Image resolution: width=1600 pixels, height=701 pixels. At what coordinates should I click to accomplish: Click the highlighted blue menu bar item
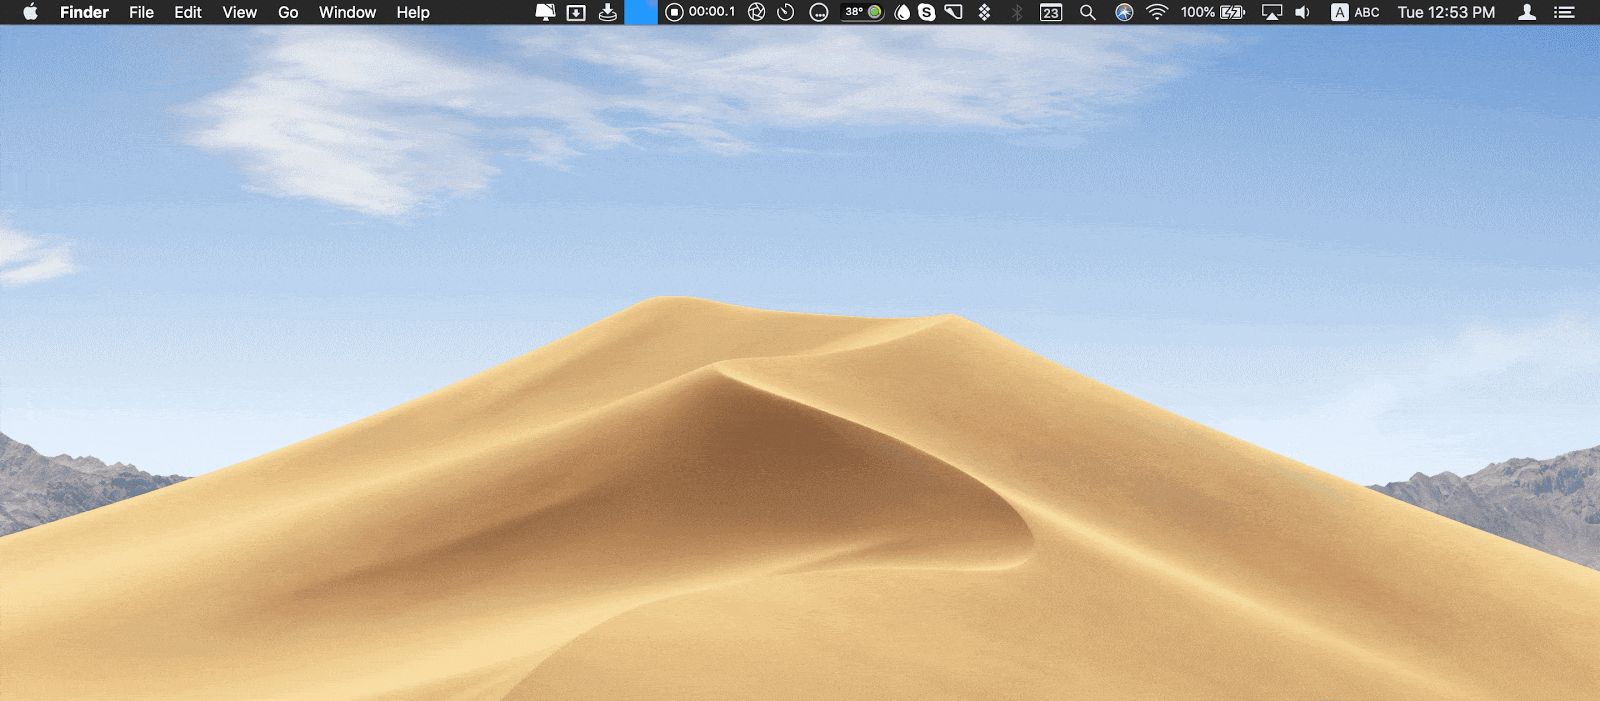click(x=641, y=12)
